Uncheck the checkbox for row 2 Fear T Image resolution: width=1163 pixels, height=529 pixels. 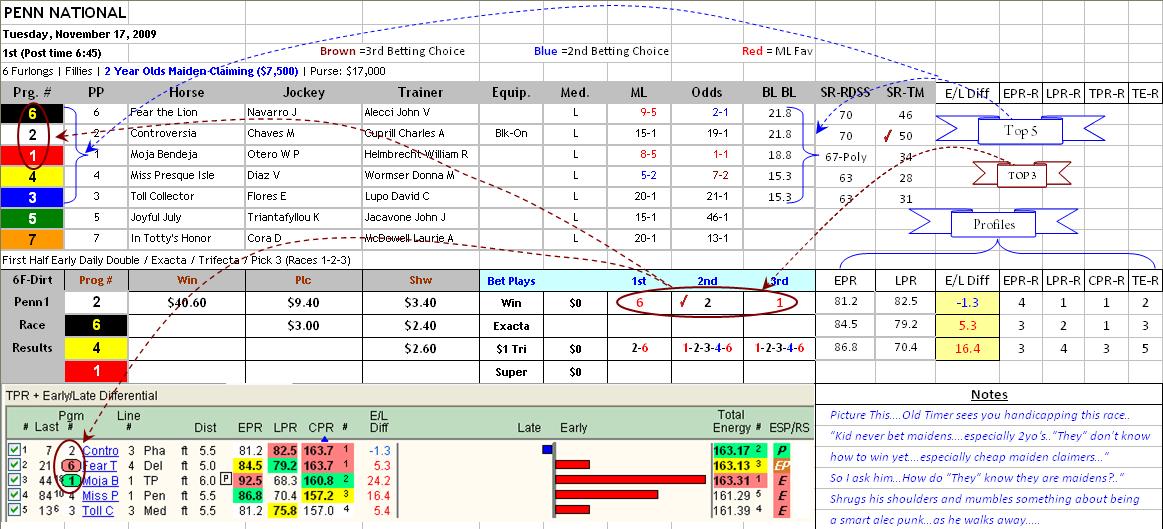13,465
